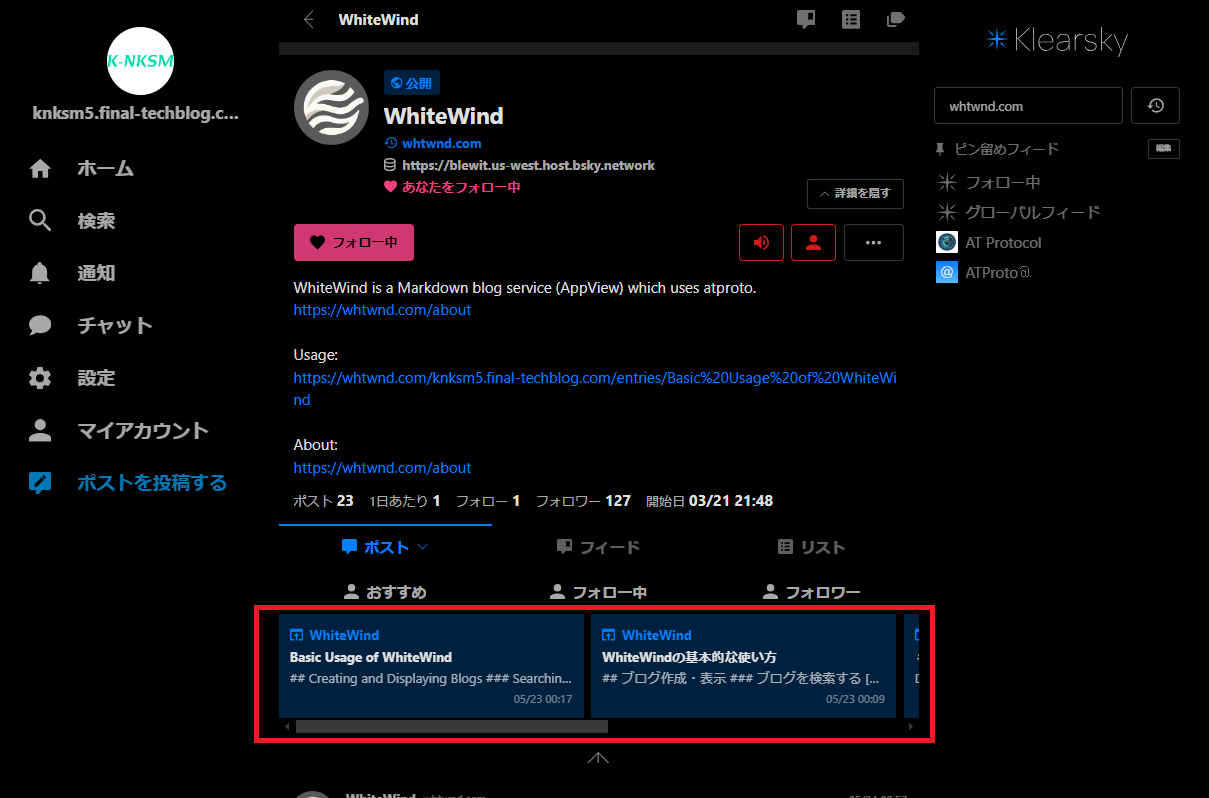The width and height of the screenshot is (1209, 798).
Task: Open the Basic Usage of WhiteWind blog card
Action: tap(431, 665)
